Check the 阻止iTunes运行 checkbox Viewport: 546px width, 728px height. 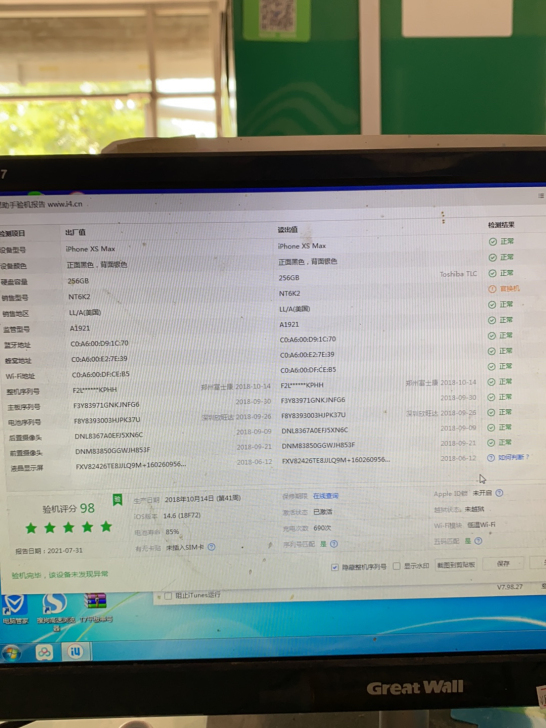168,596
